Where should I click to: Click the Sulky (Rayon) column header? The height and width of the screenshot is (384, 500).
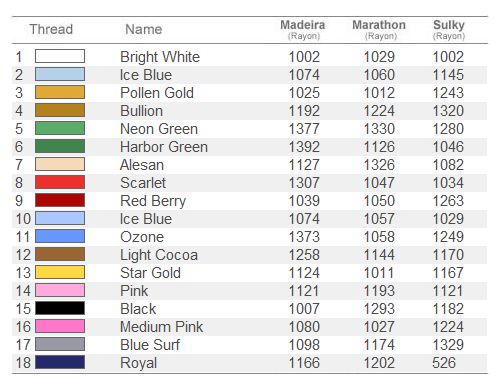point(449,29)
